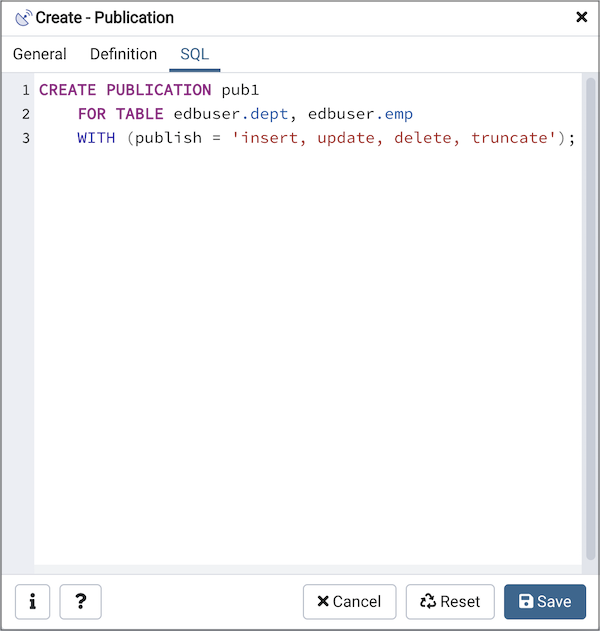This screenshot has height=631, width=600.
Task: Open the Definition tab
Action: [123, 54]
